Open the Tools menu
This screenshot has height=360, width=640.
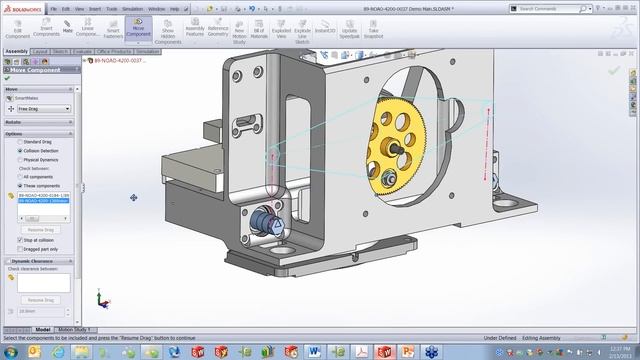coord(111,9)
